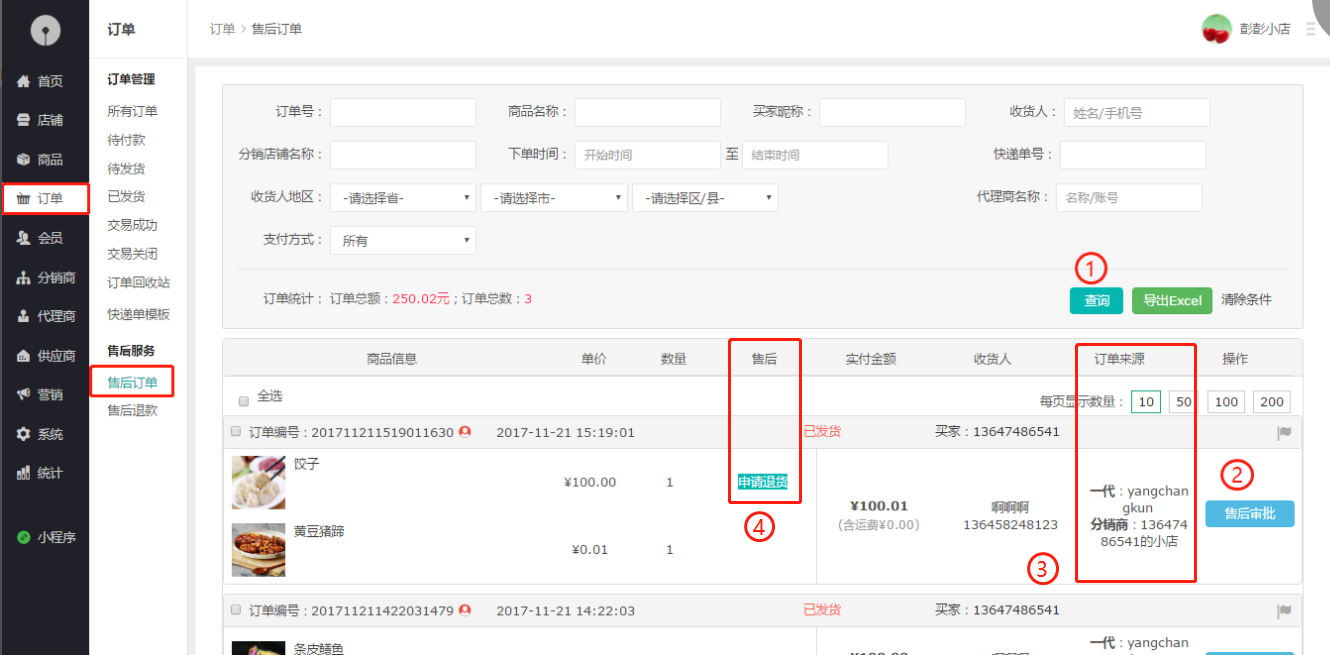Open the member icon (会员) section

coord(23,238)
